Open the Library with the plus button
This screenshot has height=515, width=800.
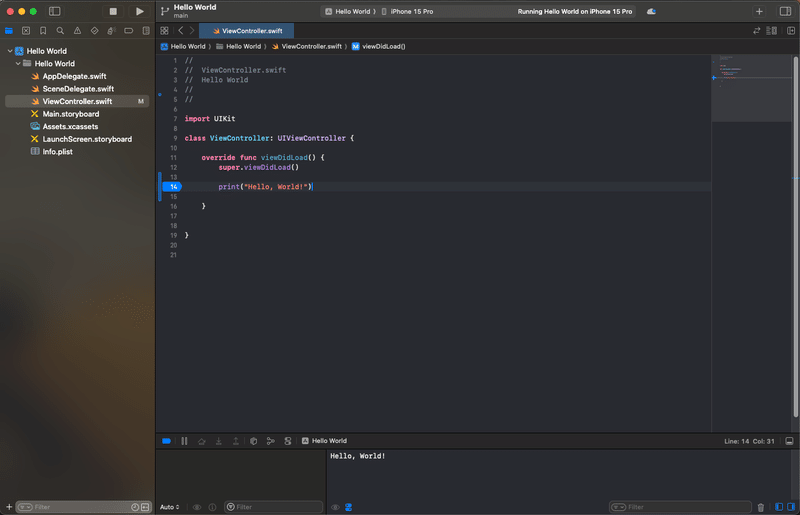759,11
